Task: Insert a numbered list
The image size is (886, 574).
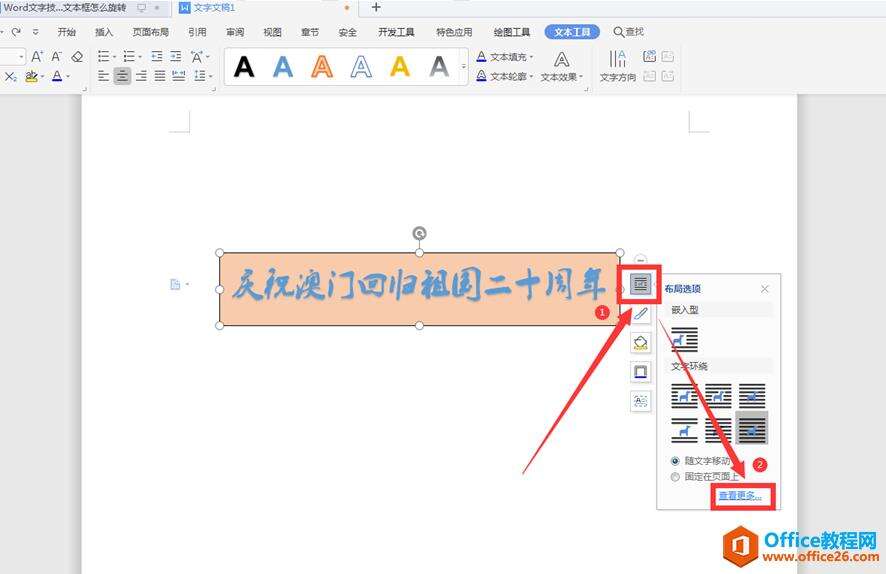Action: (x=129, y=56)
